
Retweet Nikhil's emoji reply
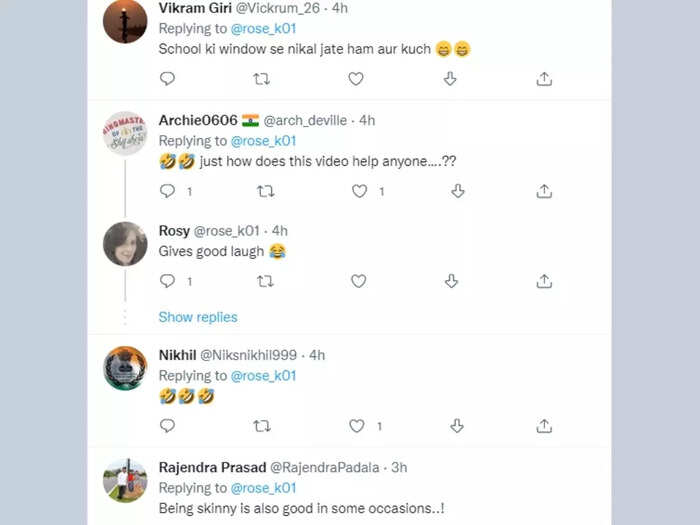pyautogui.click(x=262, y=426)
